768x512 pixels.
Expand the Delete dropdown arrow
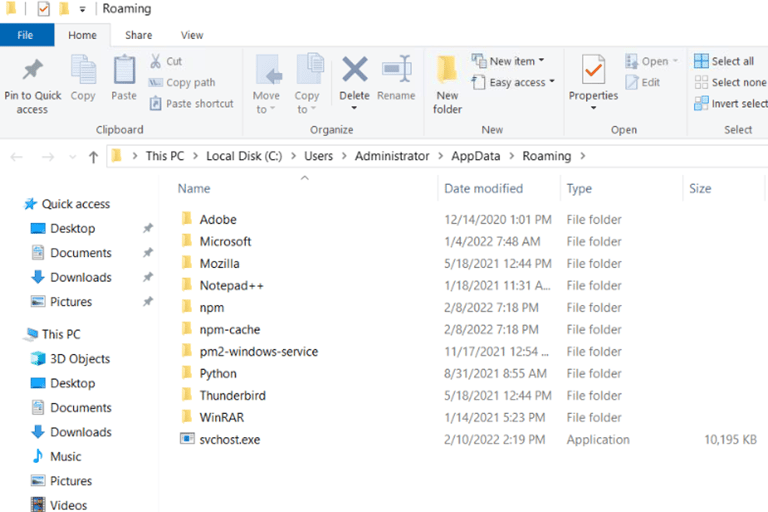pos(354,108)
